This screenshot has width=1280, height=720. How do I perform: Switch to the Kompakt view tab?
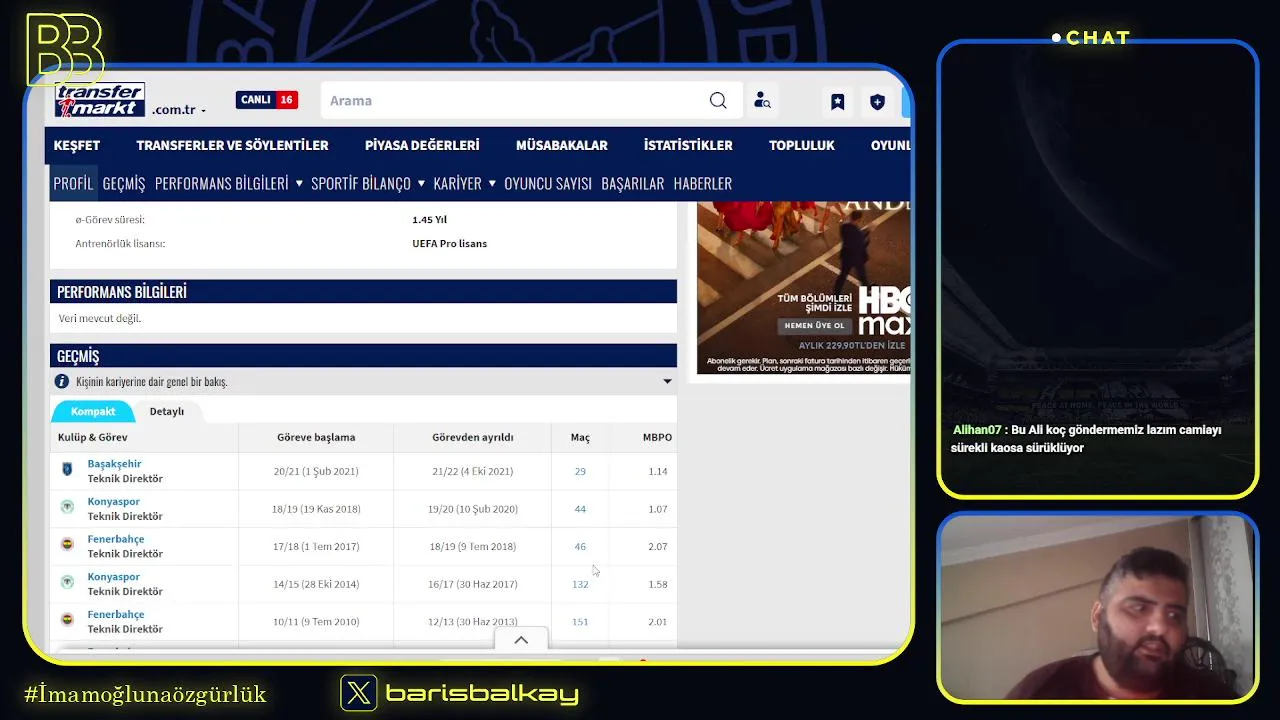click(x=93, y=411)
